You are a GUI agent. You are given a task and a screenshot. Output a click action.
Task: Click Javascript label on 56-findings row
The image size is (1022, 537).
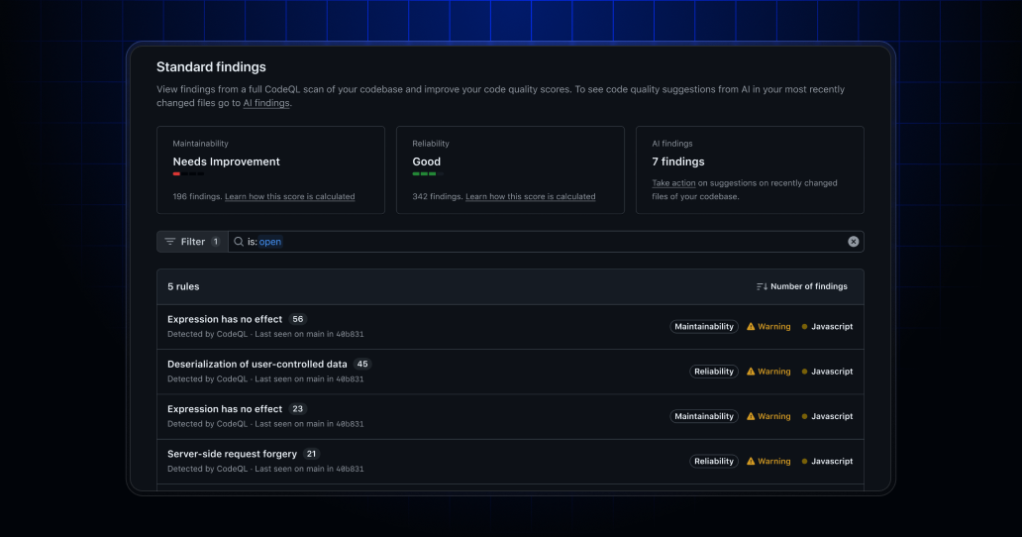[x=832, y=327]
